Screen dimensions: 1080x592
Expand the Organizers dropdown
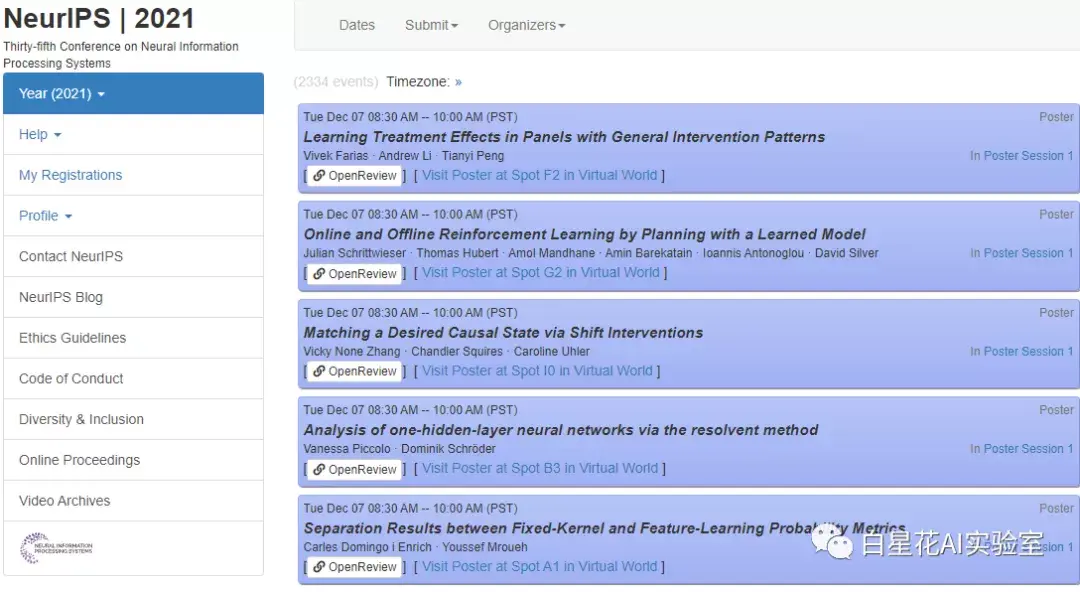(x=526, y=25)
